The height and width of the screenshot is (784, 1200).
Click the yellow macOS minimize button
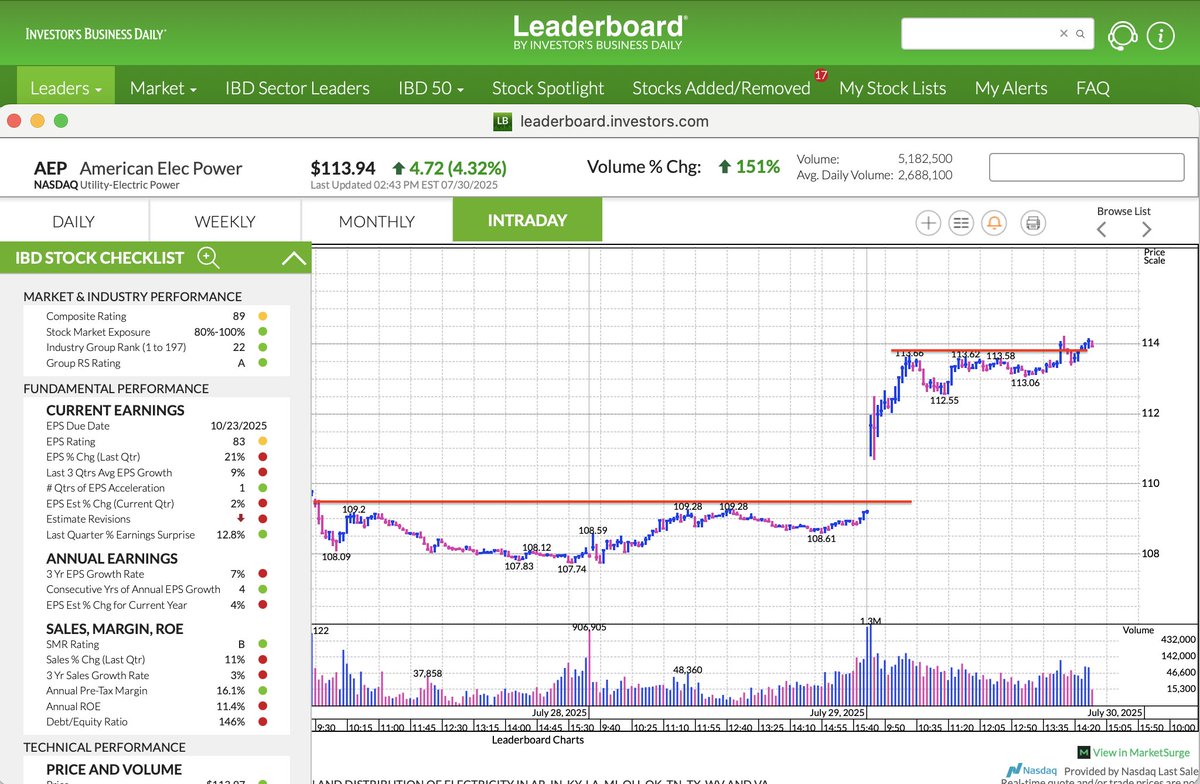pyautogui.click(x=37, y=121)
